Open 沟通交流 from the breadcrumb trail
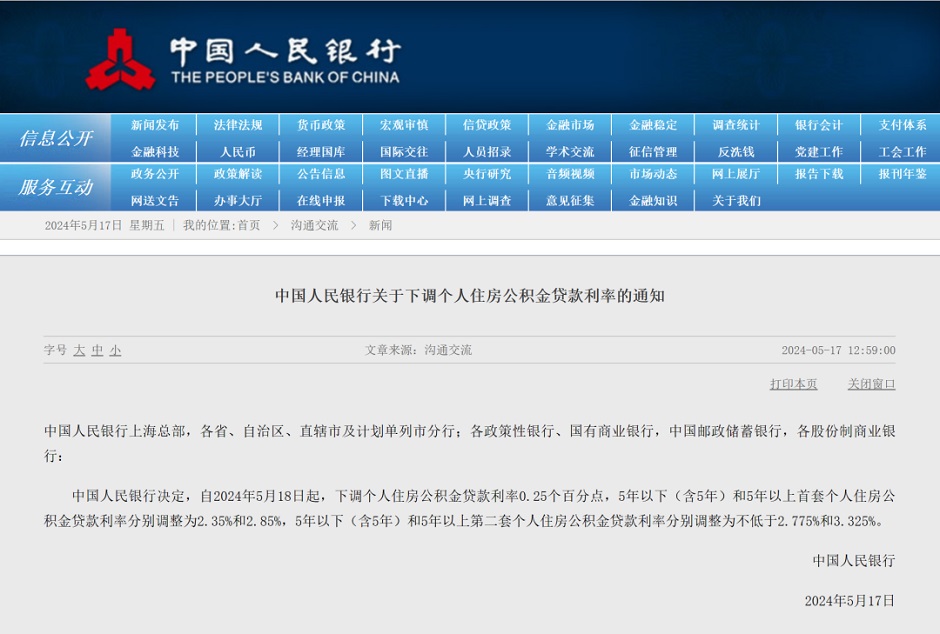 point(313,225)
